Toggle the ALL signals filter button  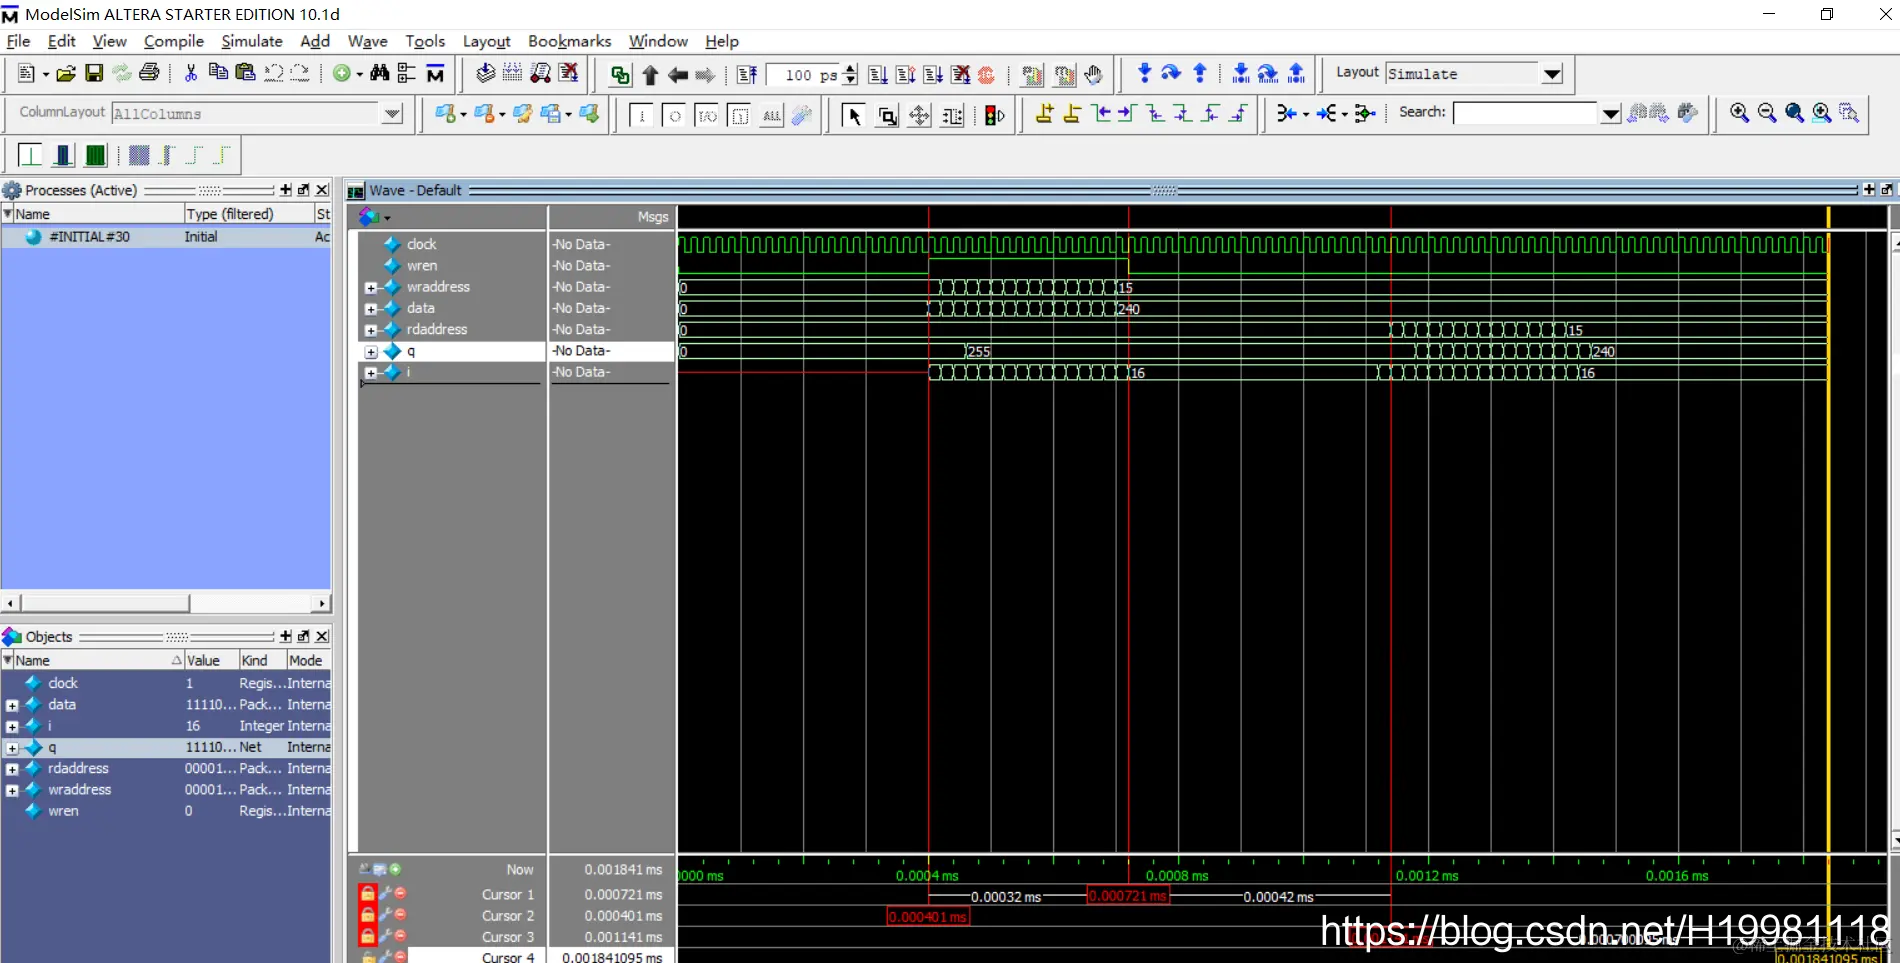(772, 116)
